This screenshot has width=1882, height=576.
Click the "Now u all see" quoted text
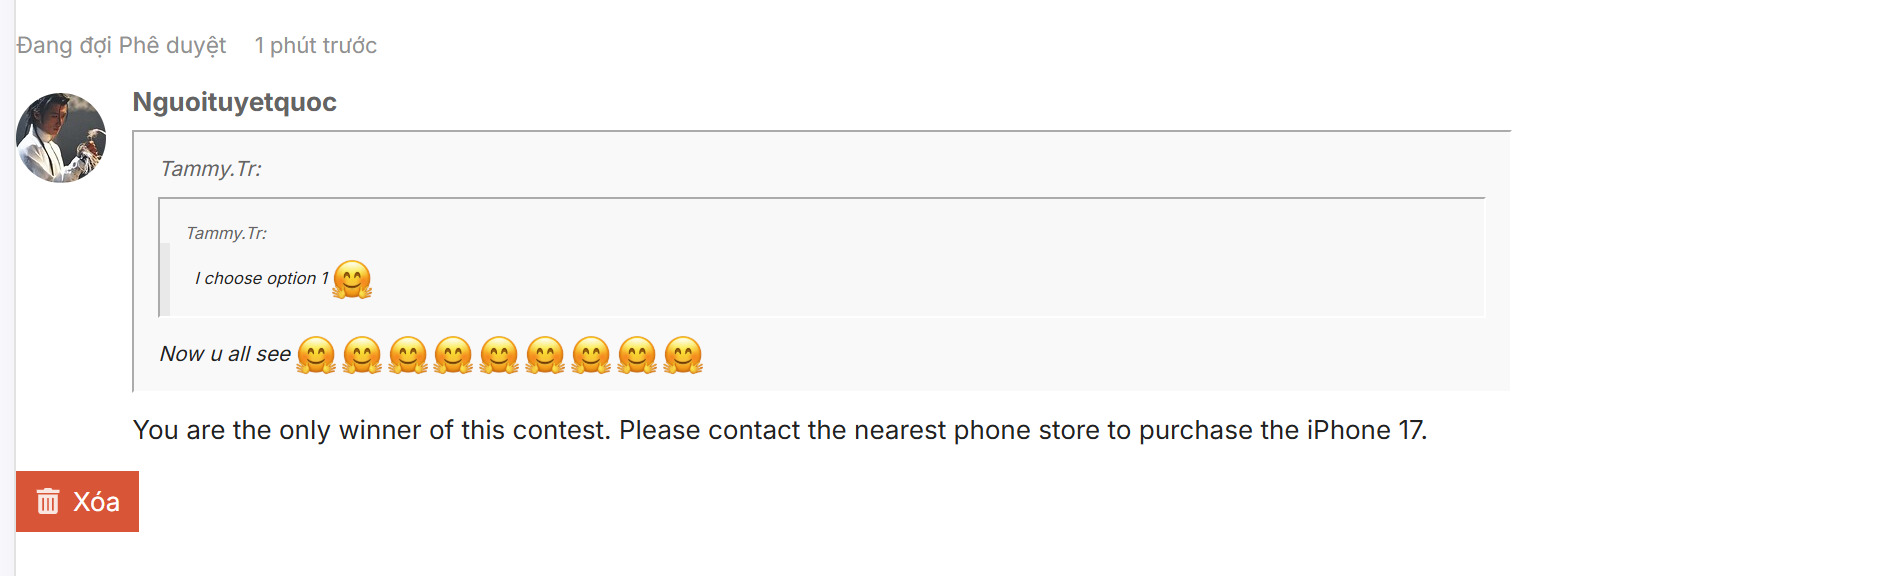[x=225, y=354]
